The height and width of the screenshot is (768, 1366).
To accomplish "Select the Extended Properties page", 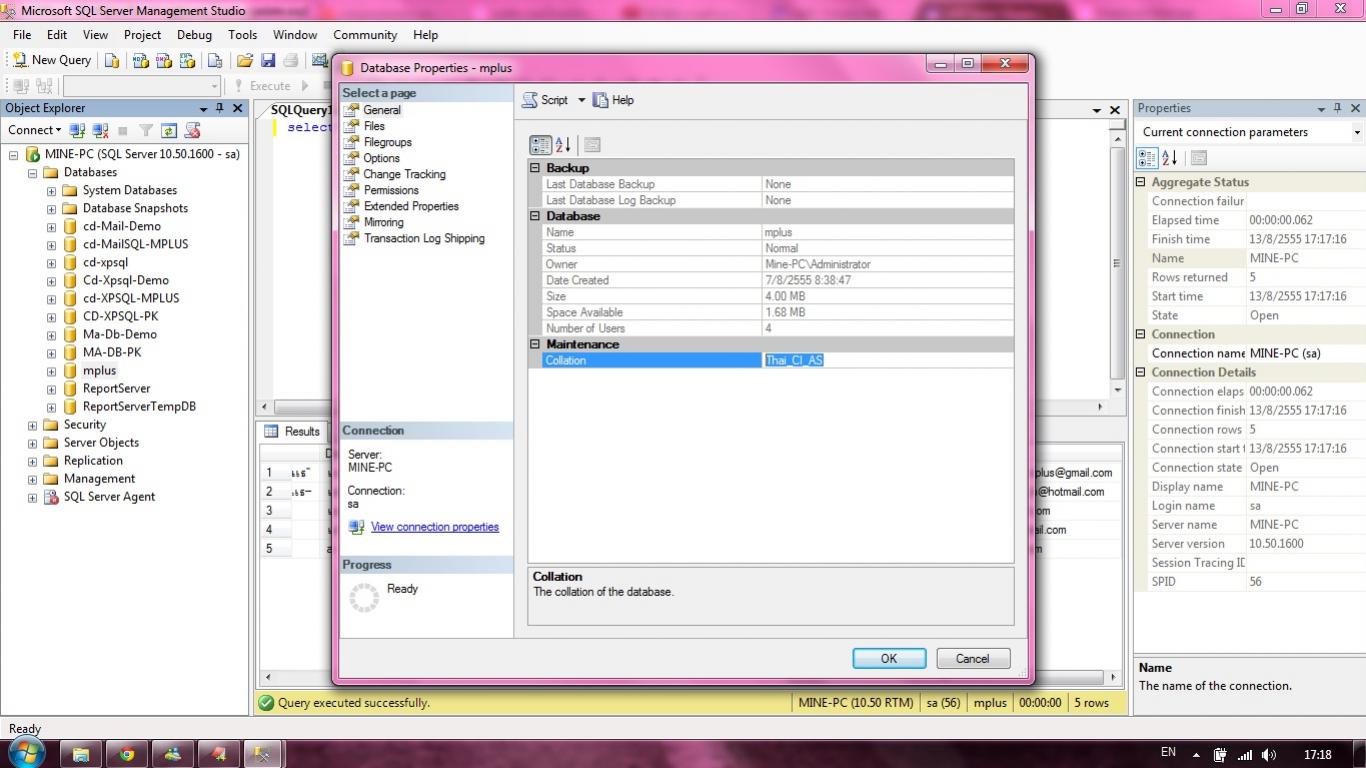I will tap(411, 206).
